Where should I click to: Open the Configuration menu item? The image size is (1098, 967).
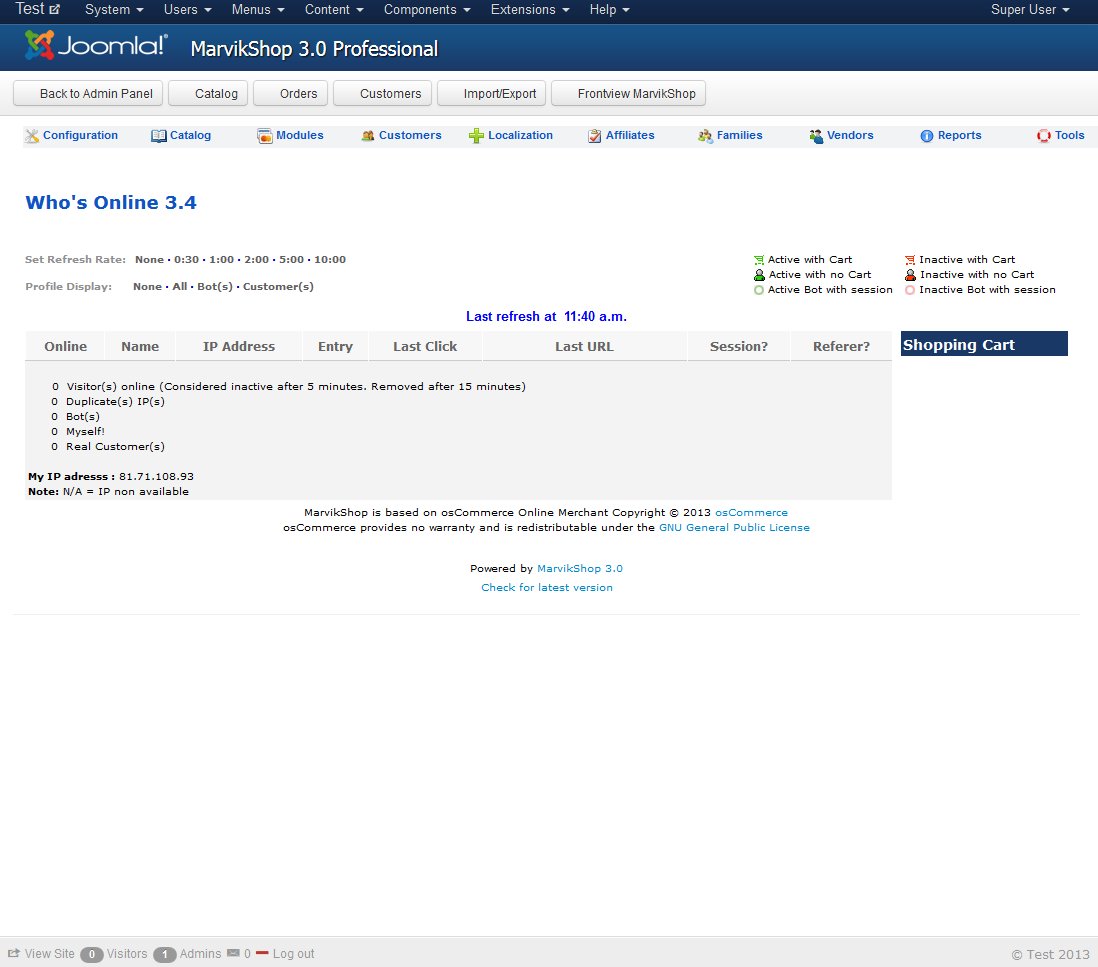[80, 135]
